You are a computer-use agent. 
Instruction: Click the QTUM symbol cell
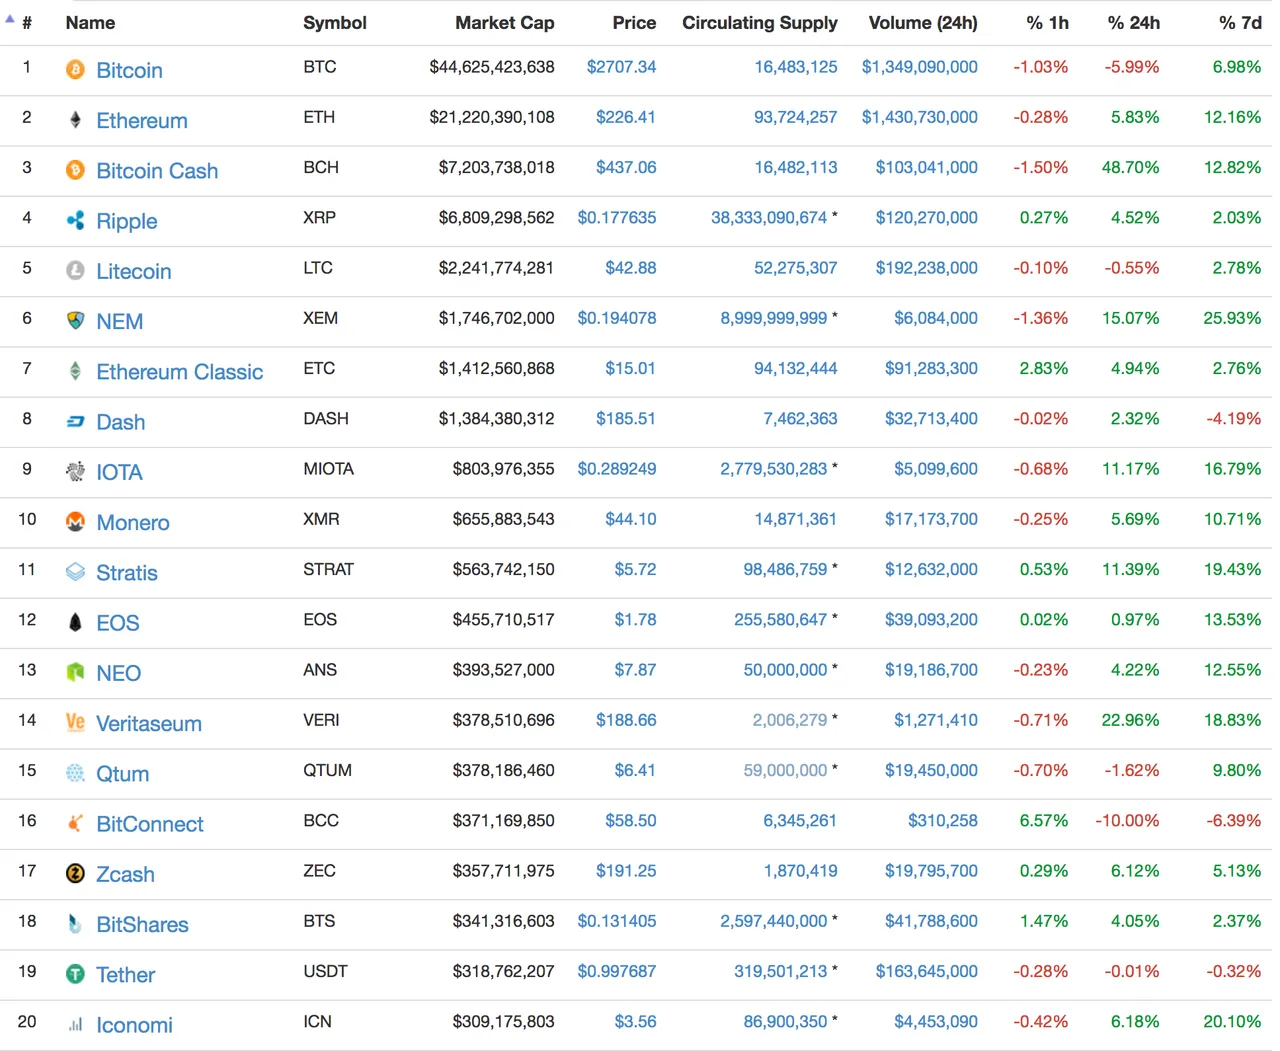(x=328, y=770)
